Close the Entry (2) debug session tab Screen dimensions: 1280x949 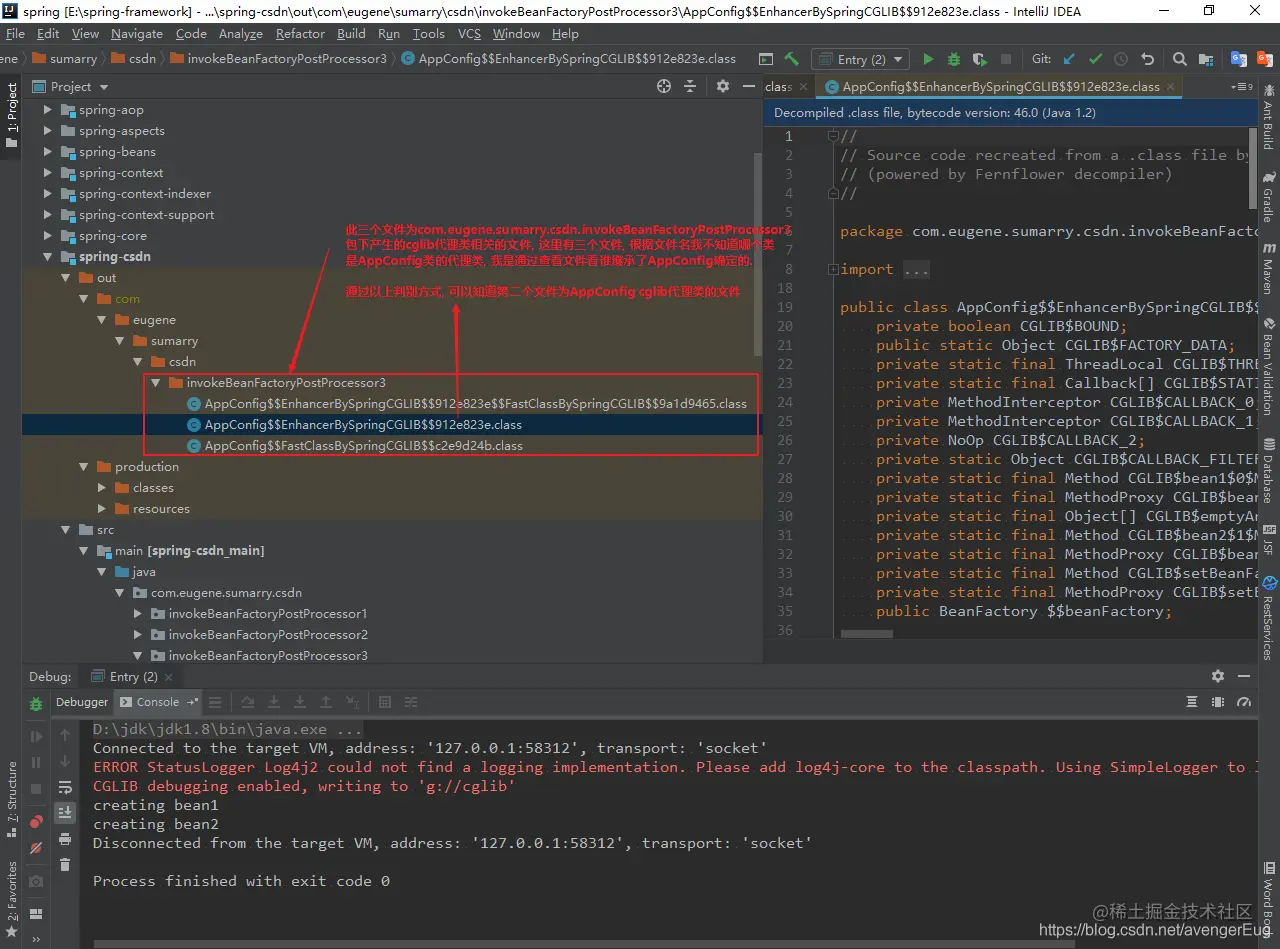(x=166, y=677)
